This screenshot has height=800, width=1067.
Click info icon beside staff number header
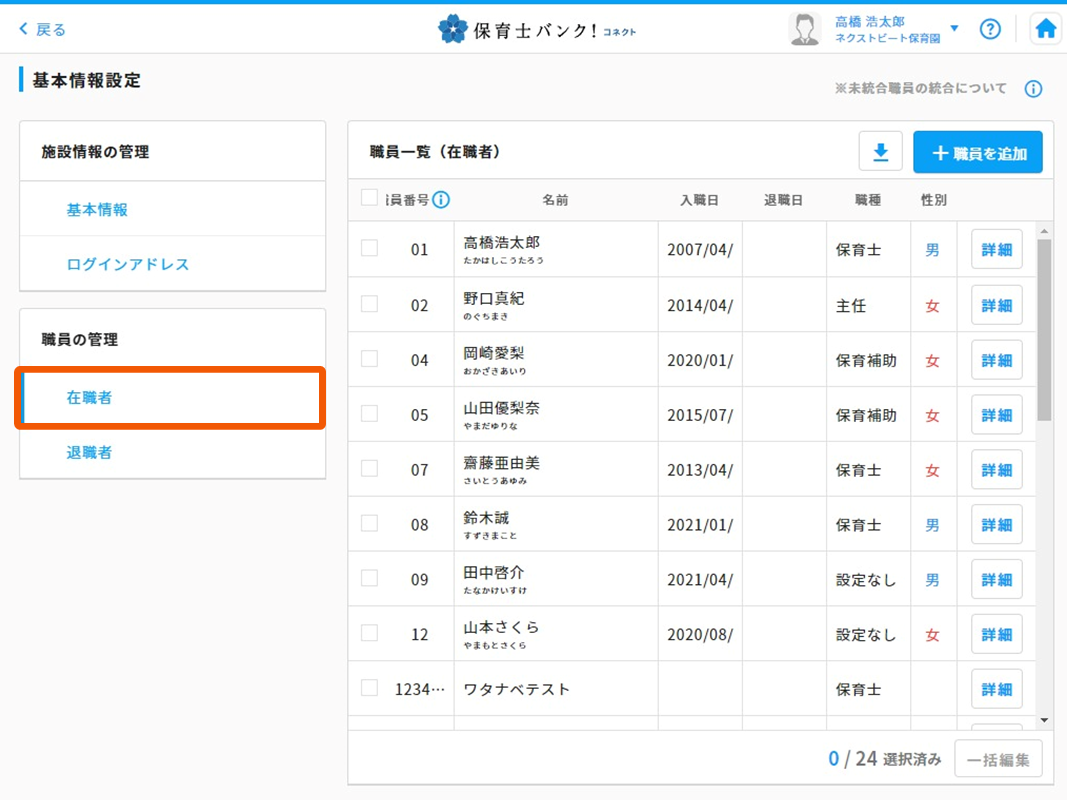click(440, 199)
